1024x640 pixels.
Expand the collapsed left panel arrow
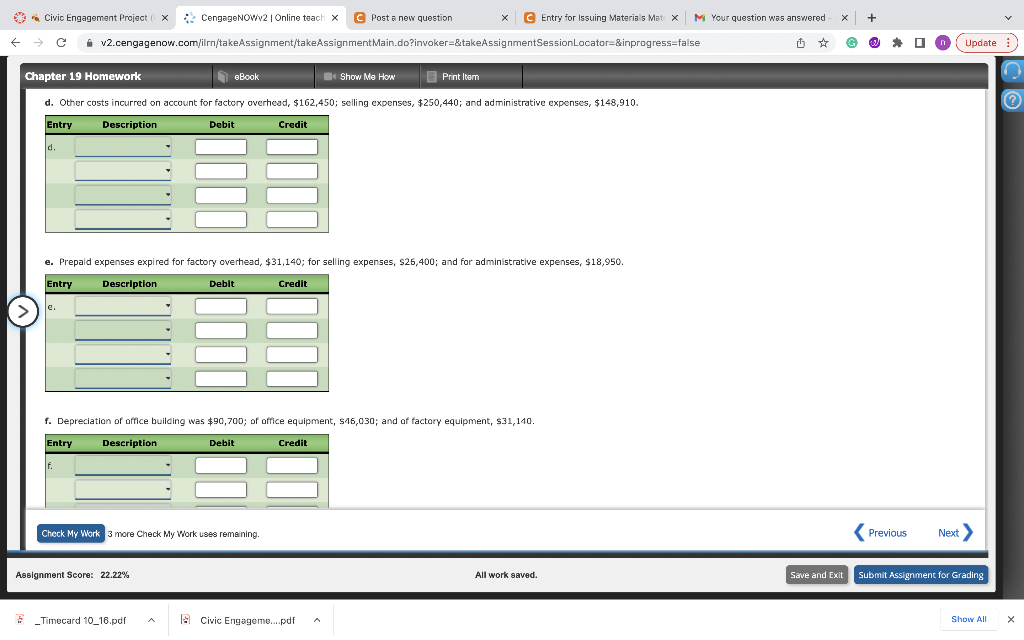(23, 311)
